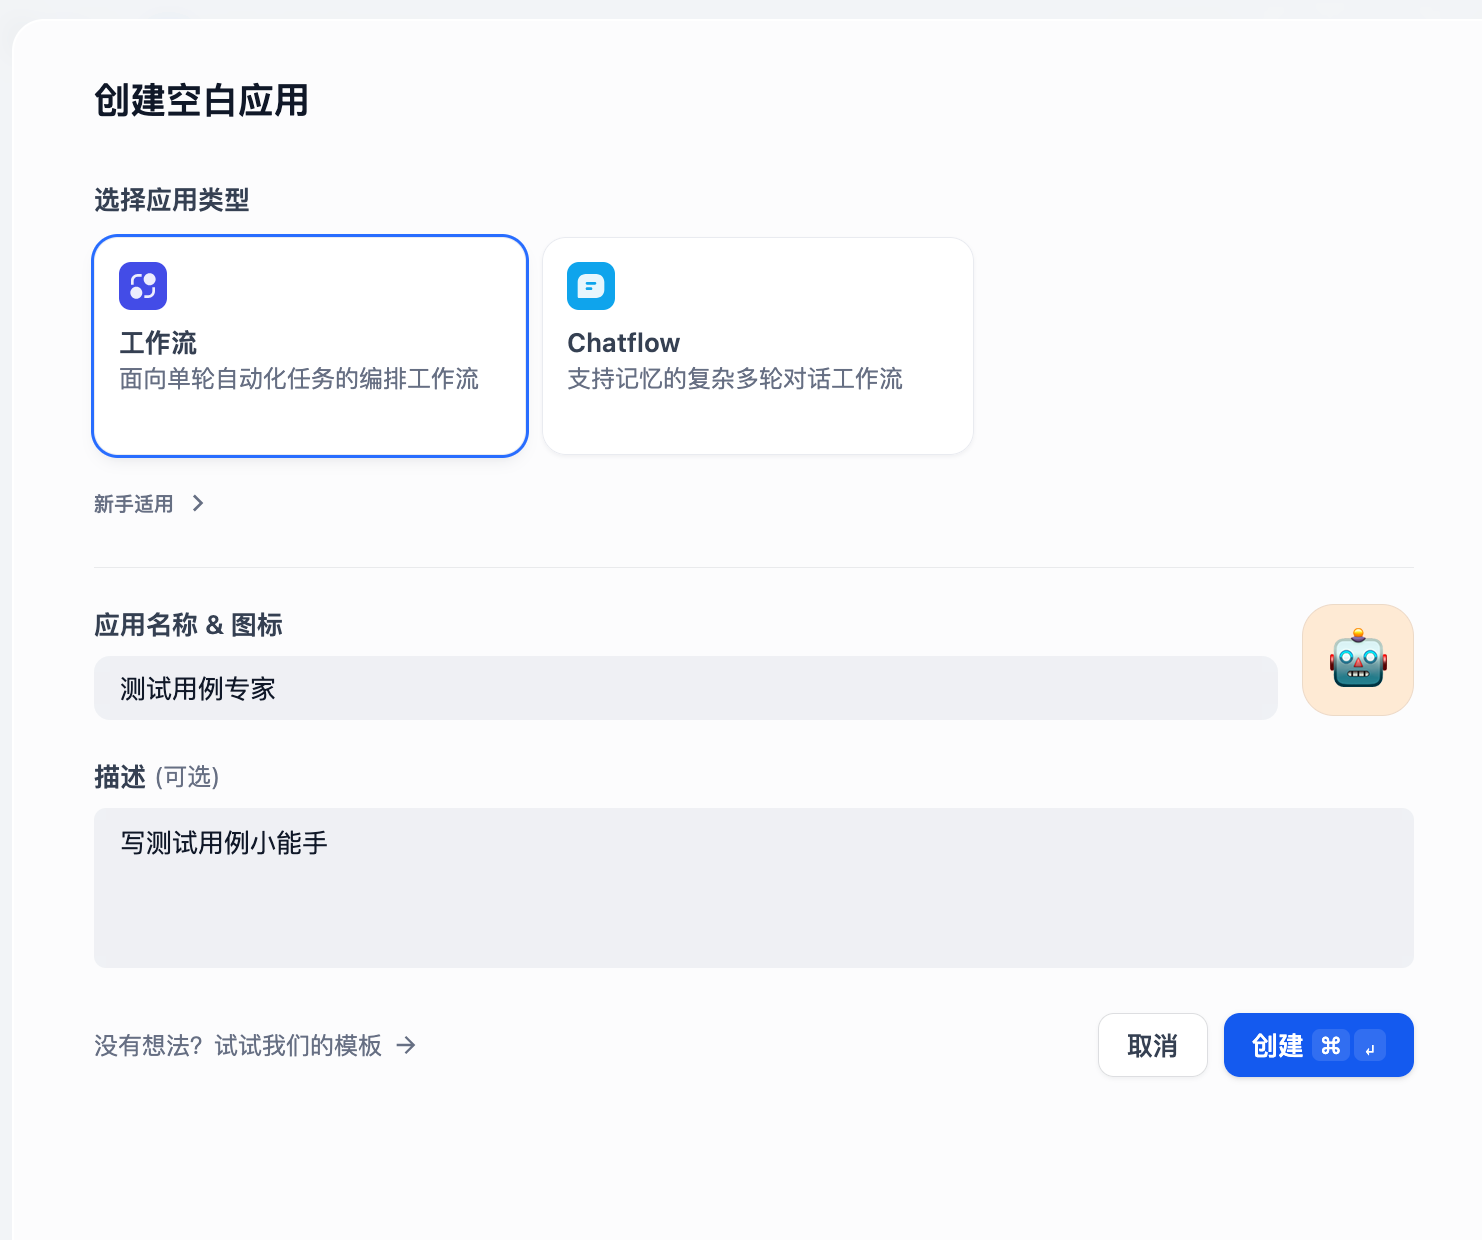Focus the app name field 测试用例专家
1482x1240 pixels.
686,688
